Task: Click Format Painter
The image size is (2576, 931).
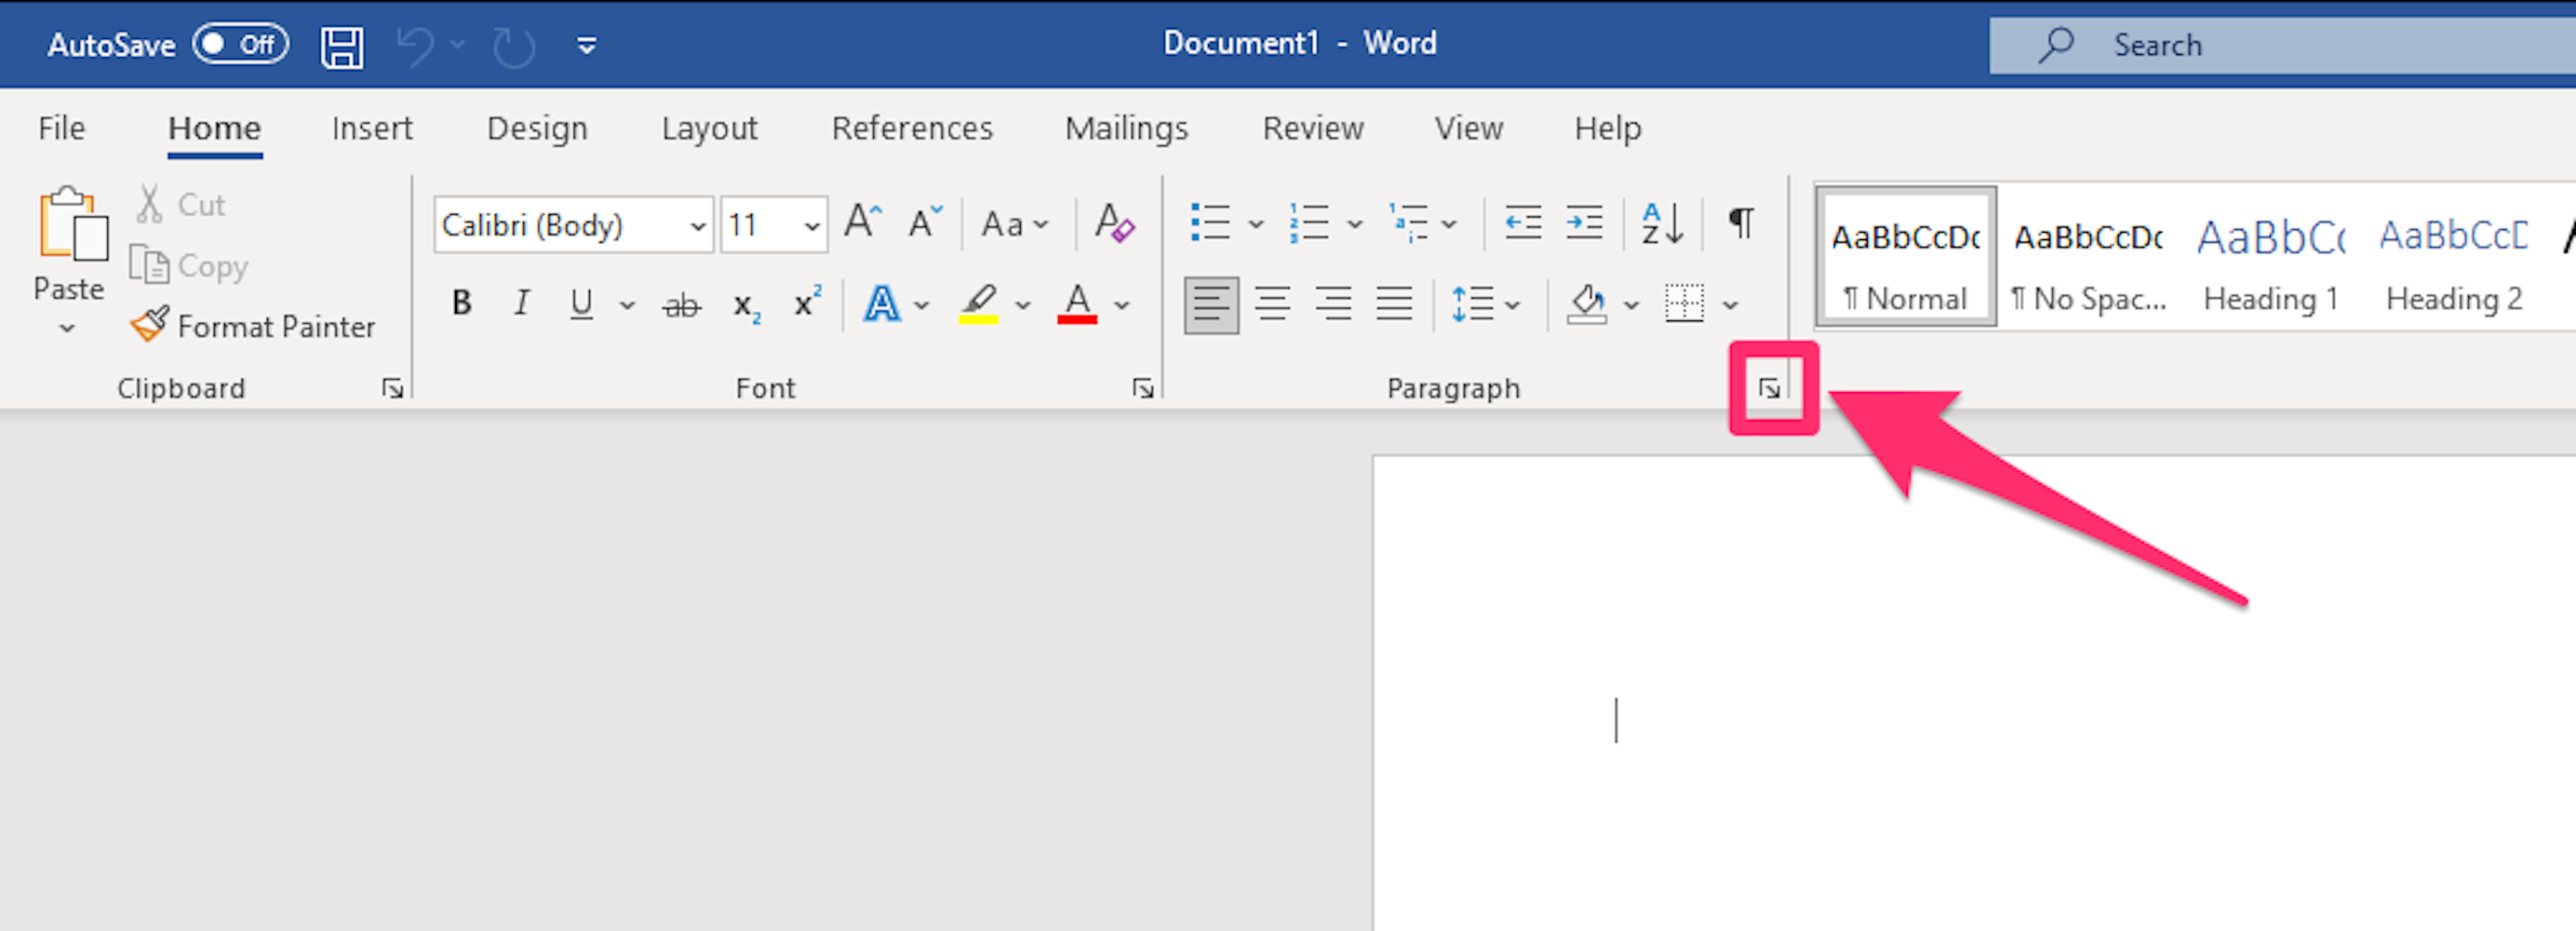Action: 252,326
